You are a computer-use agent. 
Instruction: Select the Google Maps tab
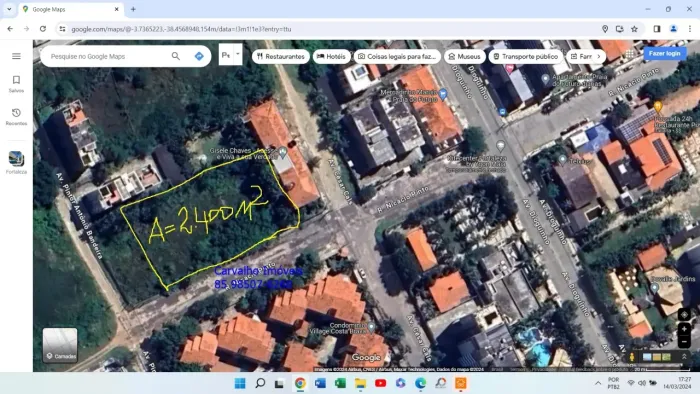[71, 9]
